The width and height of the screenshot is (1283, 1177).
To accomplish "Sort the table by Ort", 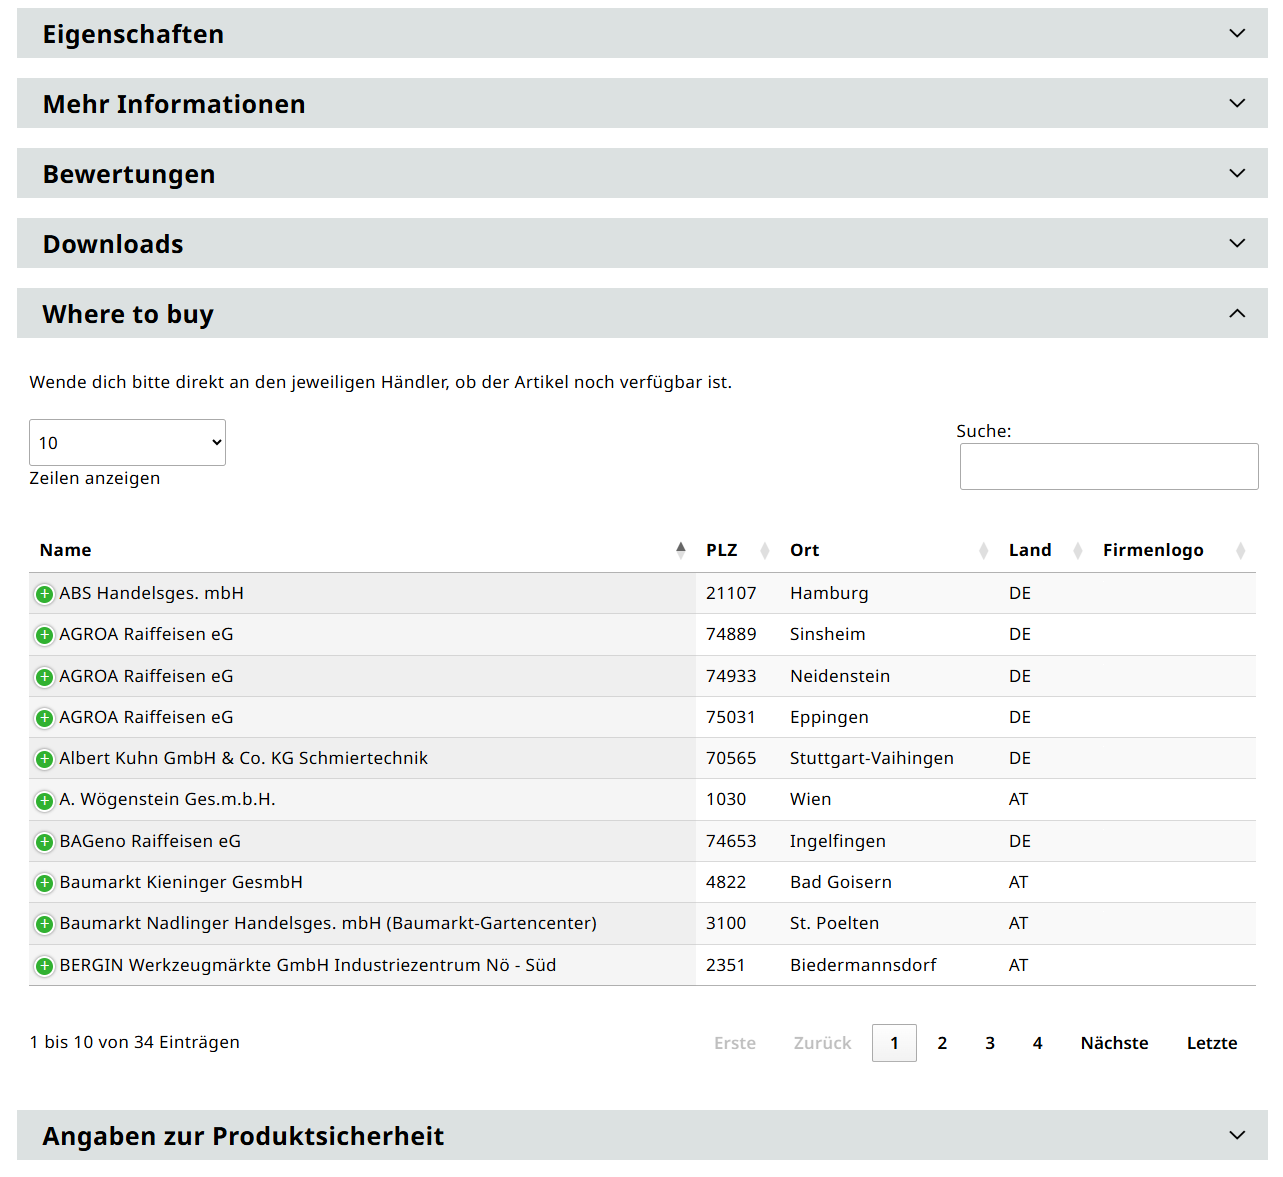I will (889, 550).
